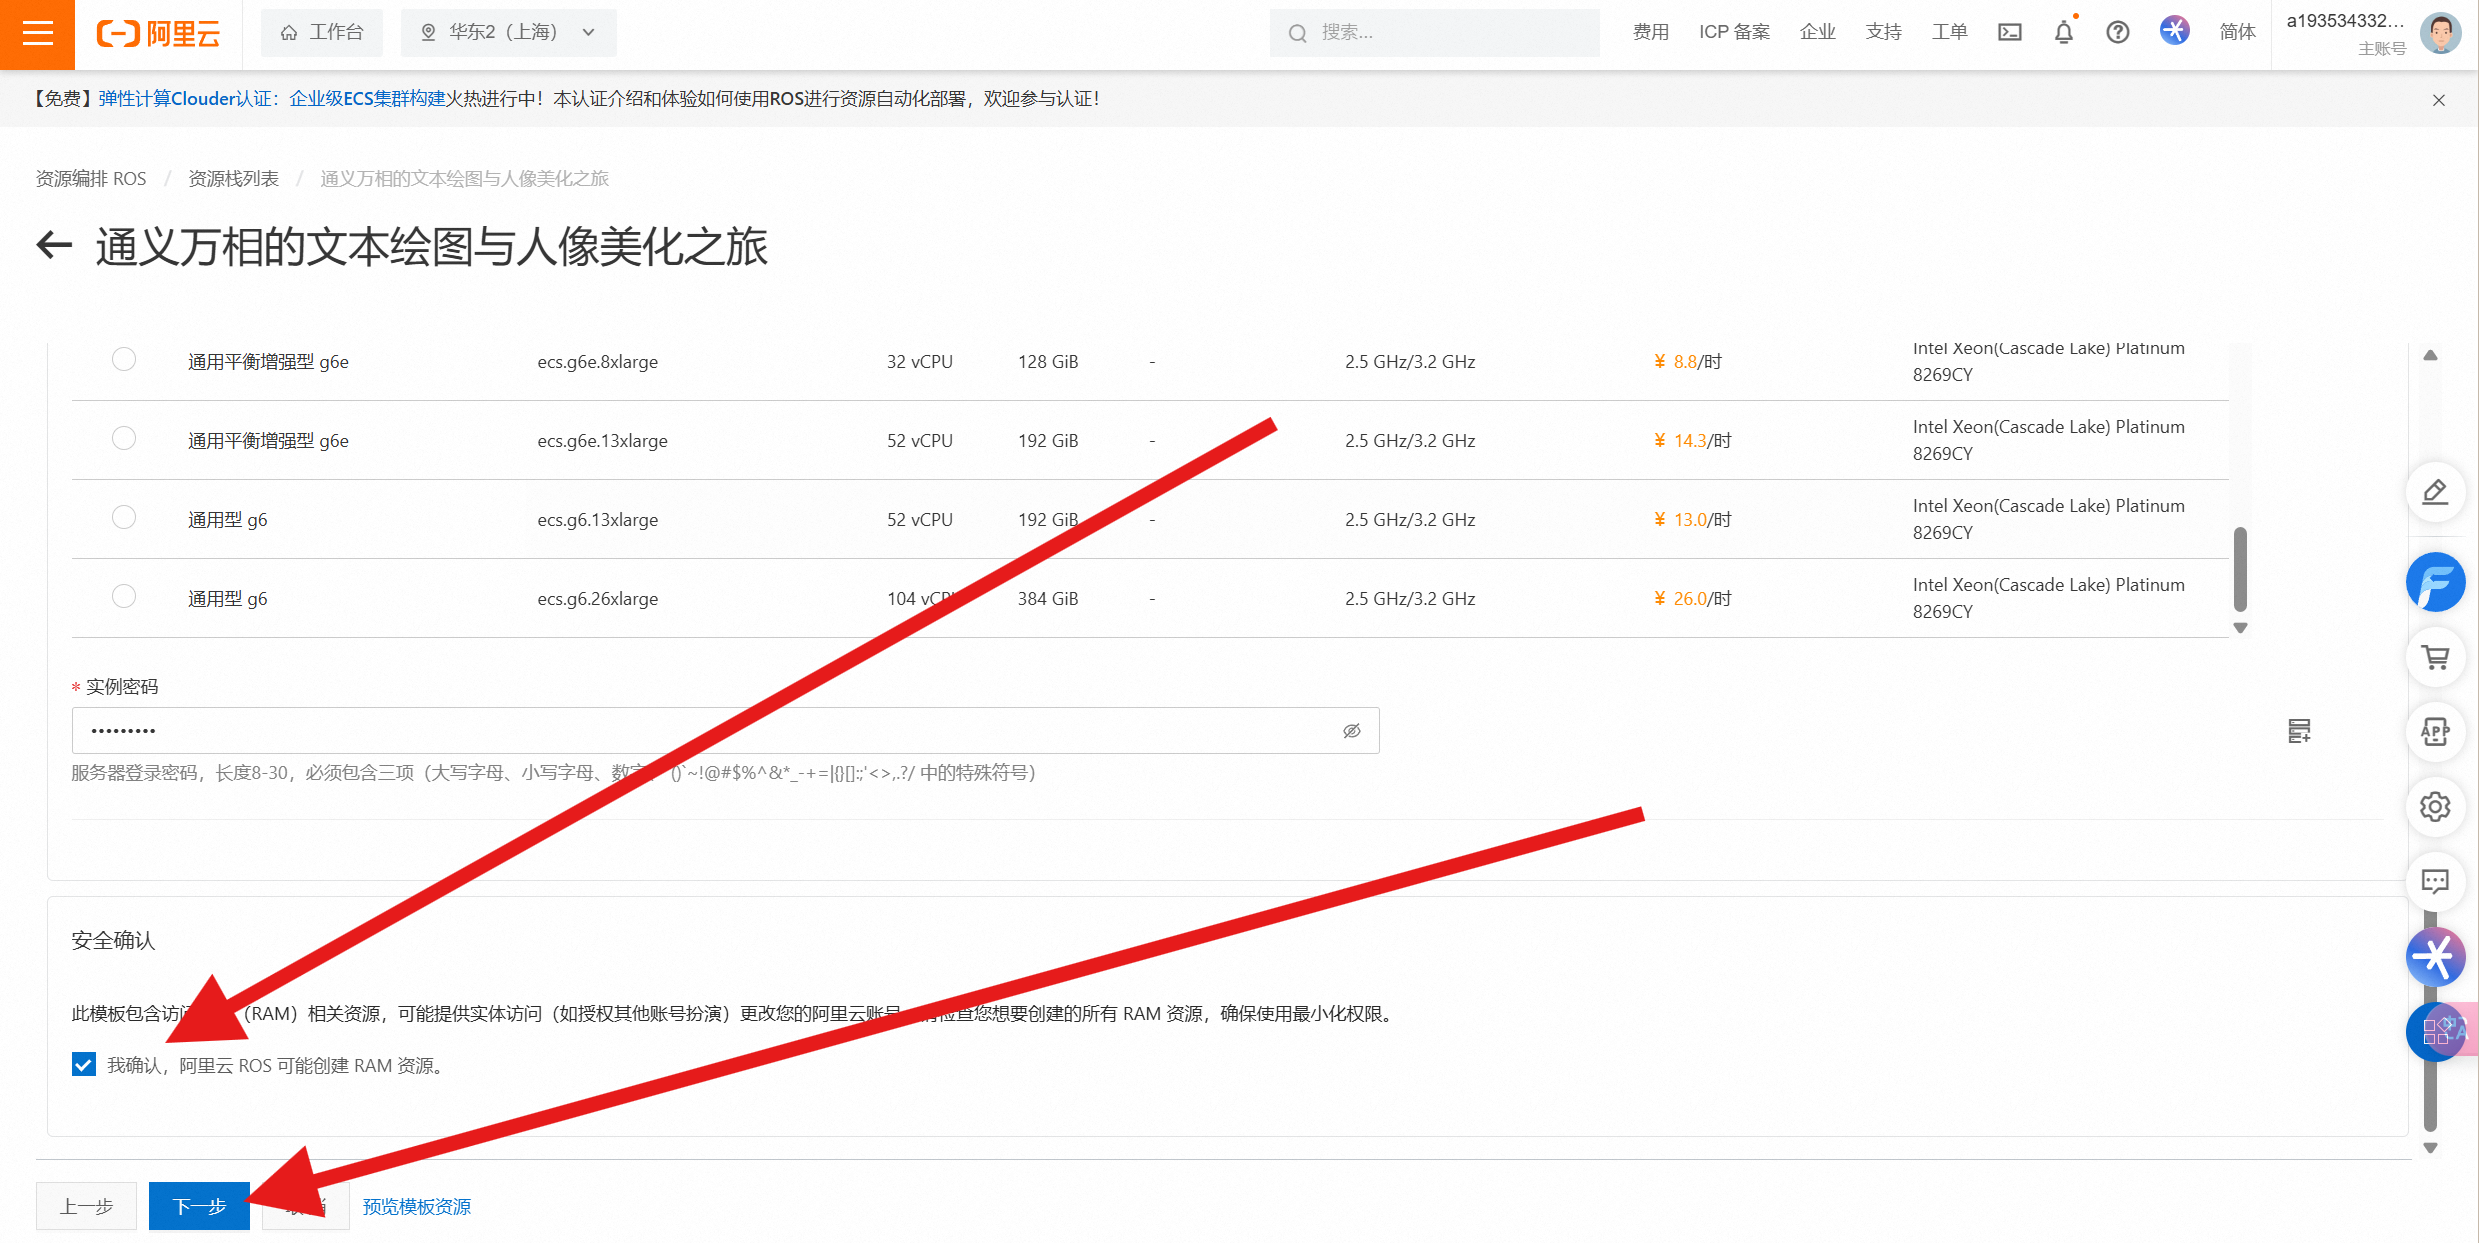Open the 预览模板资源 link

(416, 1207)
